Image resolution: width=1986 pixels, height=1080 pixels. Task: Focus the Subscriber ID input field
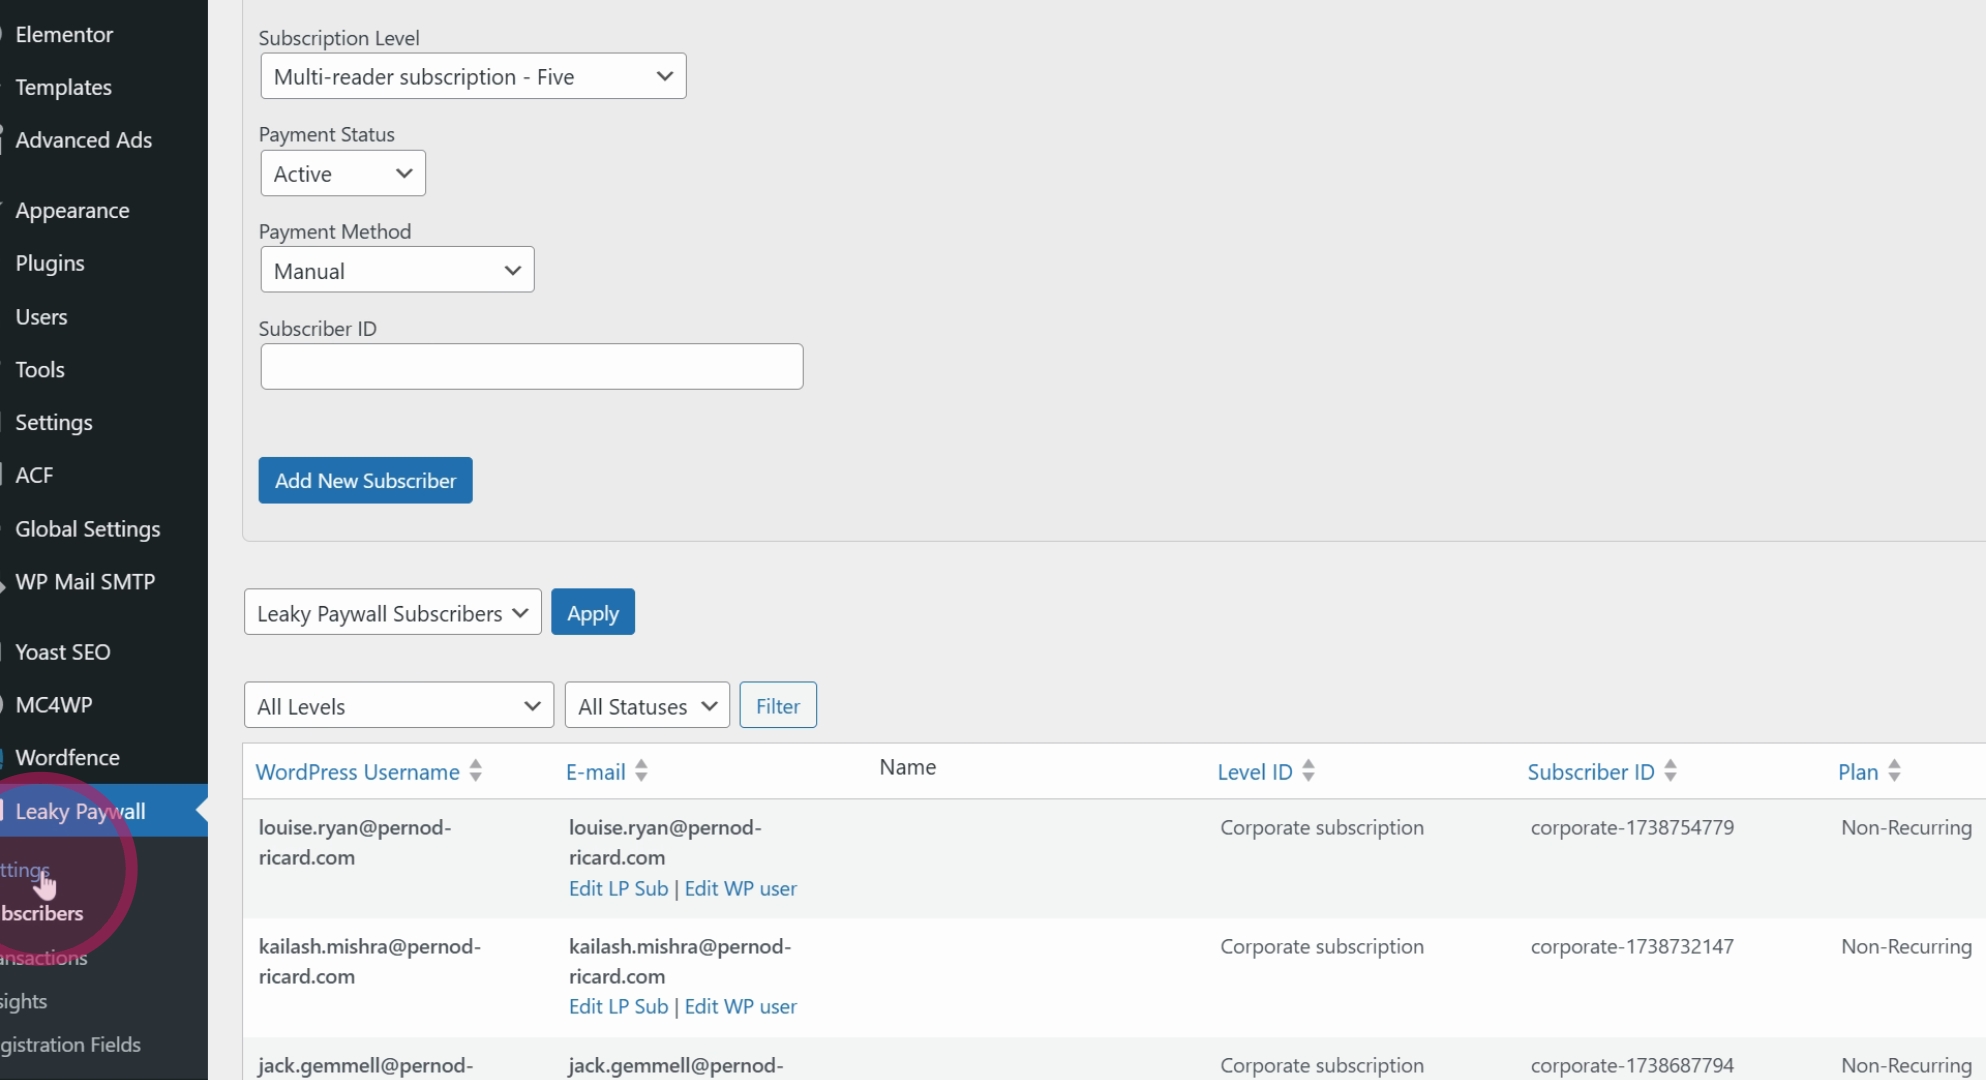(x=532, y=367)
